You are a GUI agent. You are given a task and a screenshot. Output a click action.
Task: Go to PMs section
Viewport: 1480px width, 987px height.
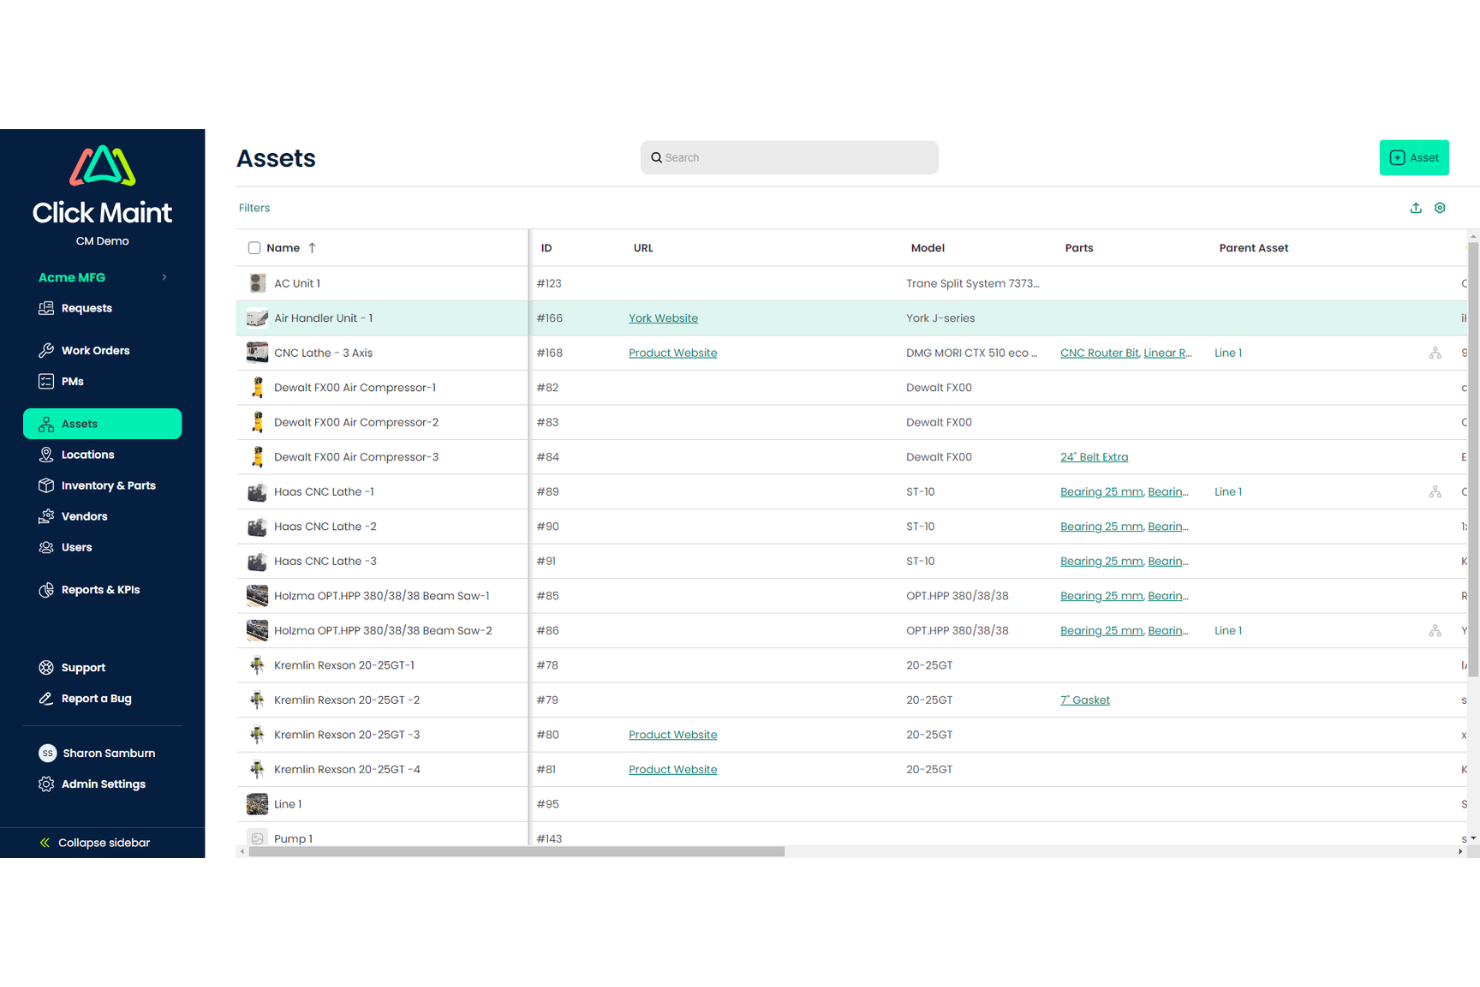coord(72,381)
